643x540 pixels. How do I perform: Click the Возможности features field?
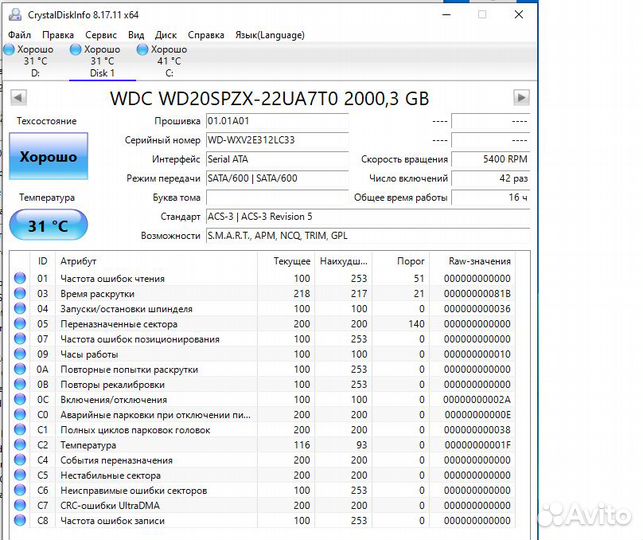coord(368,236)
